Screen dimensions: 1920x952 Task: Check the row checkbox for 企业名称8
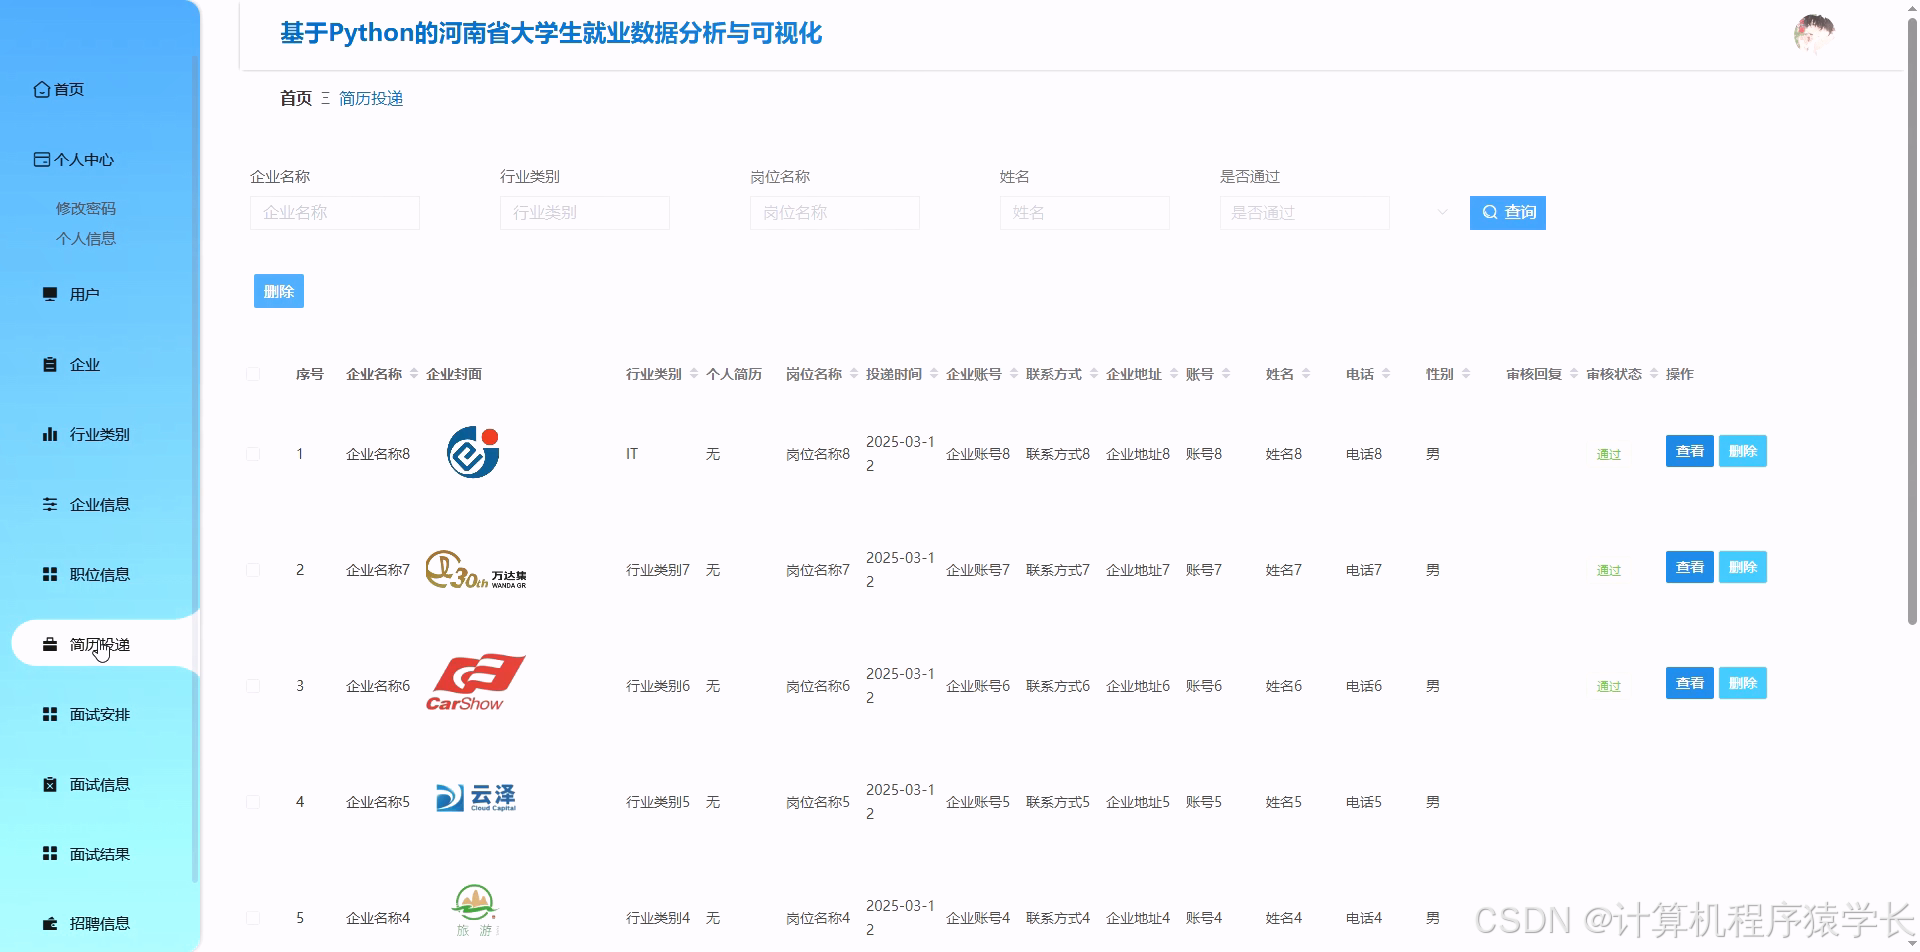point(253,453)
